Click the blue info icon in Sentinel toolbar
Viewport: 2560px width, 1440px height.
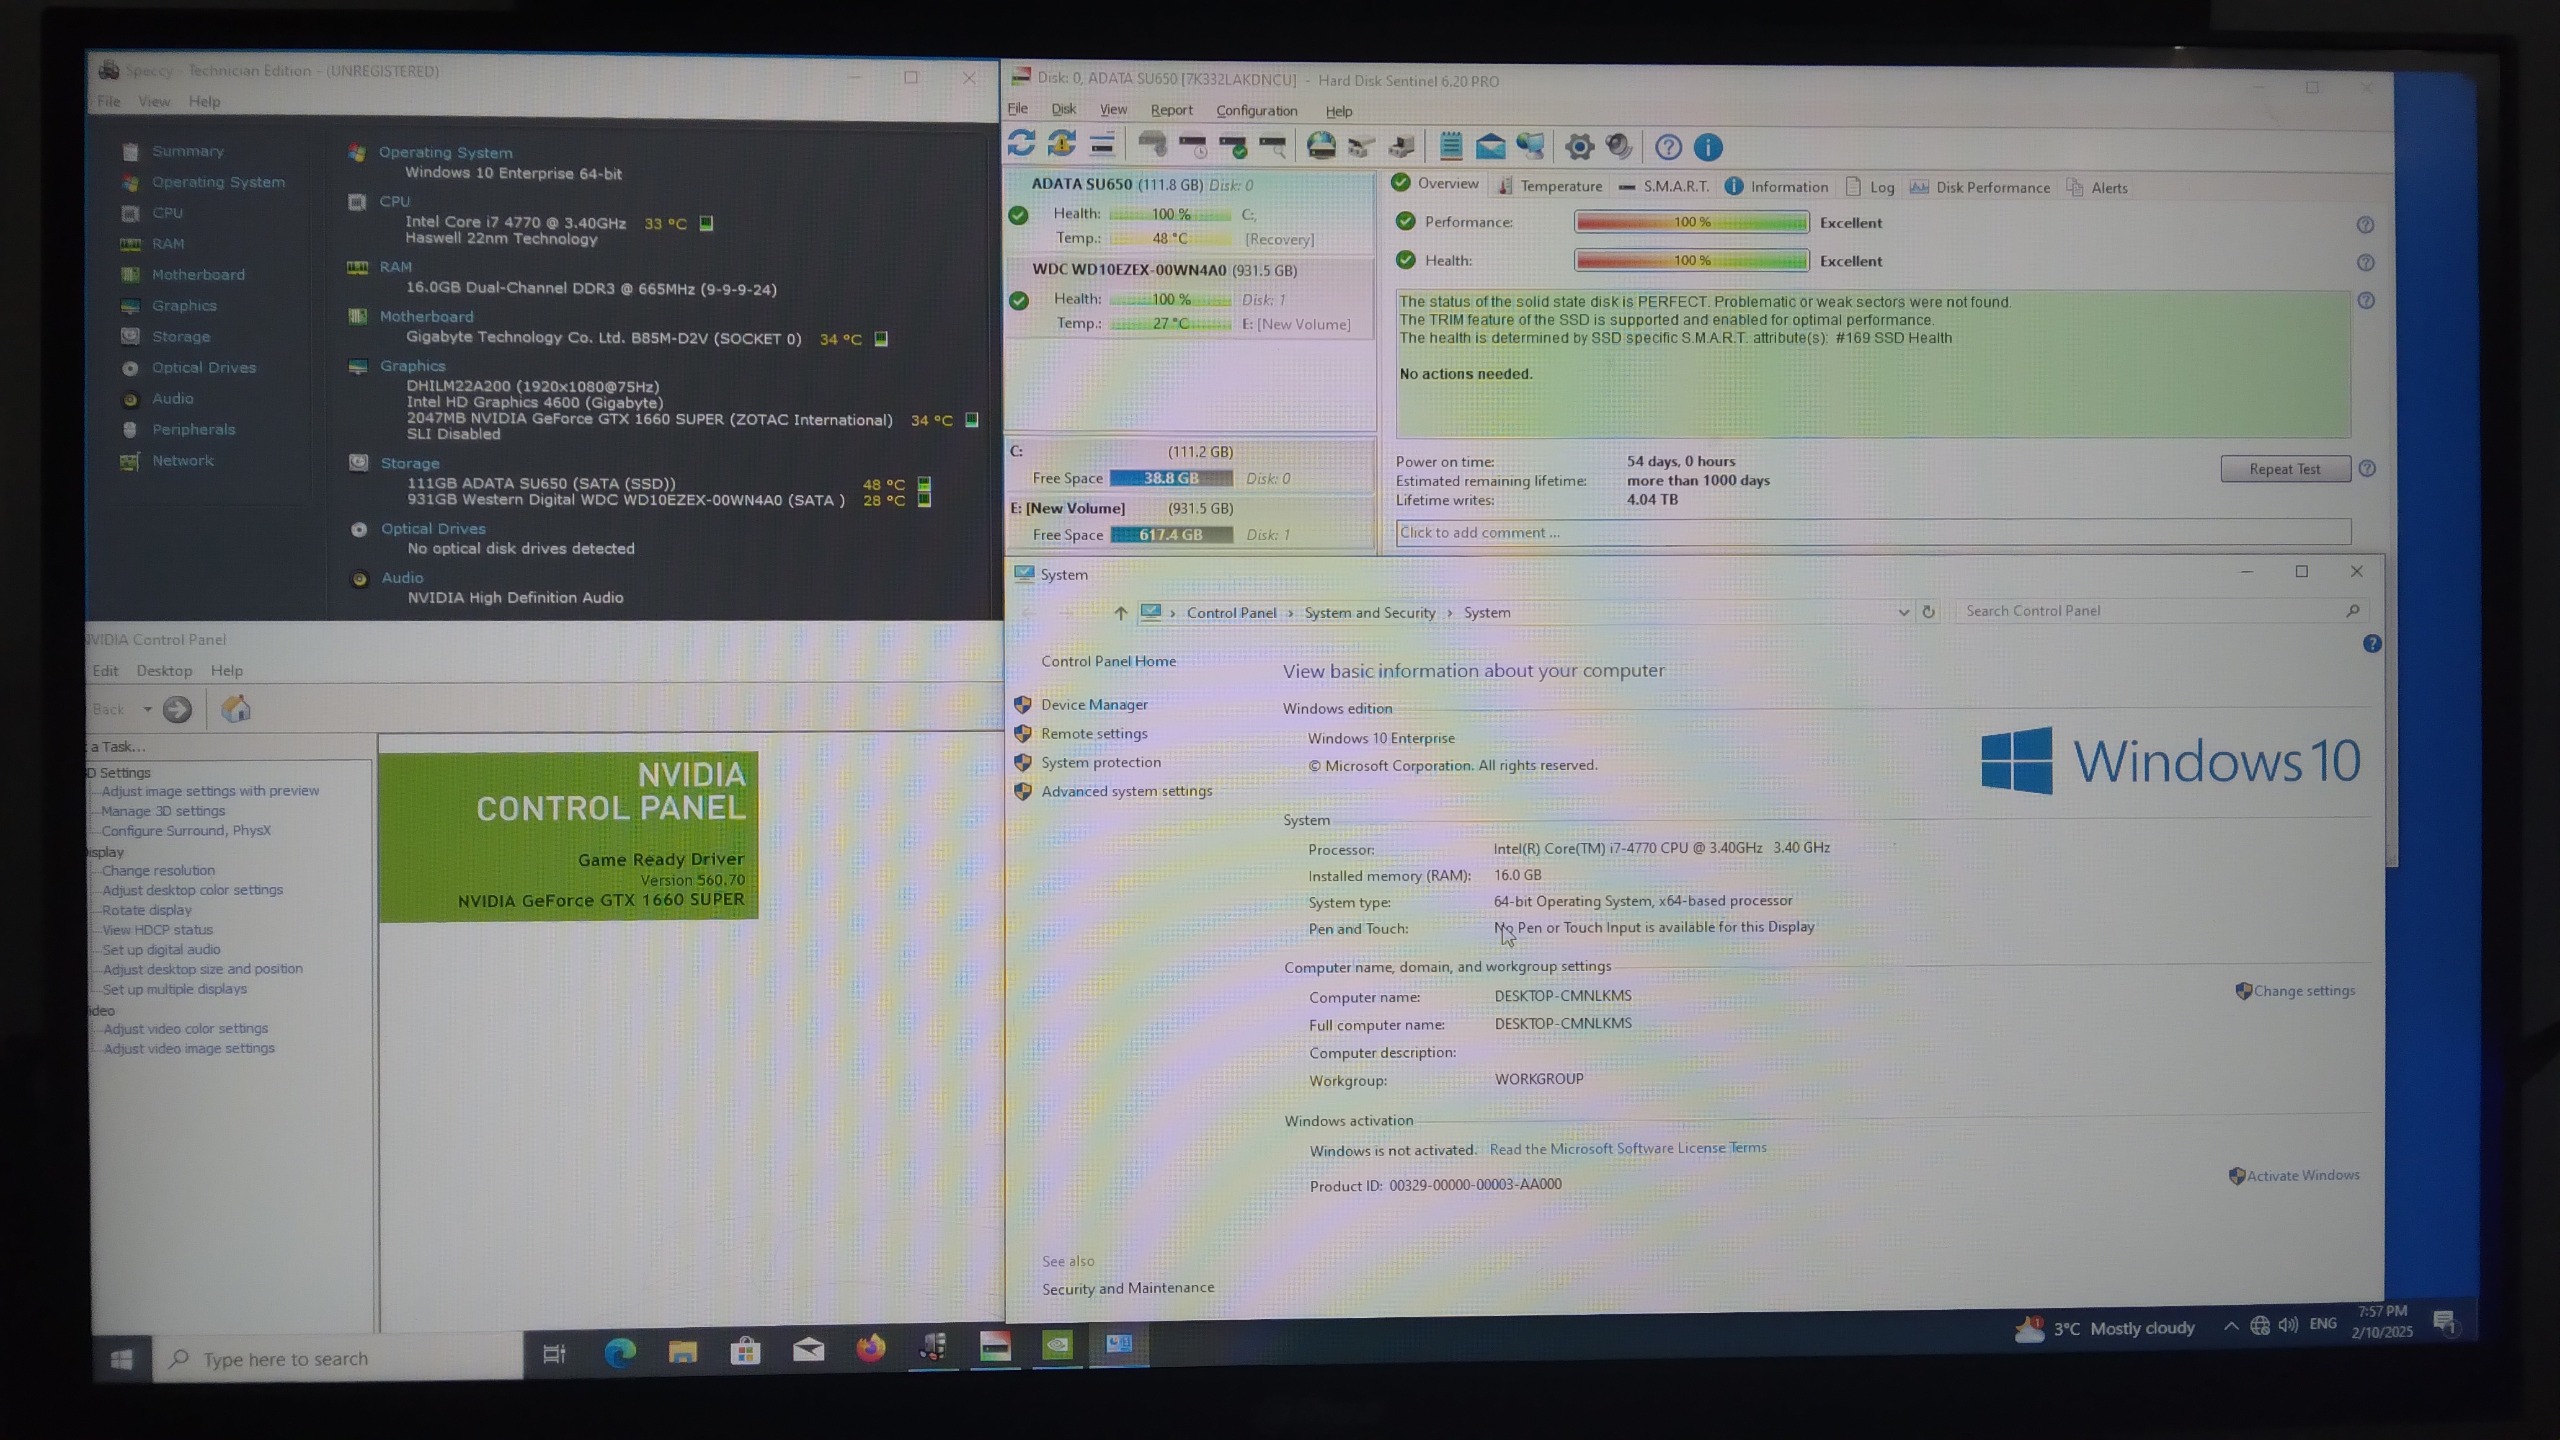point(1708,147)
